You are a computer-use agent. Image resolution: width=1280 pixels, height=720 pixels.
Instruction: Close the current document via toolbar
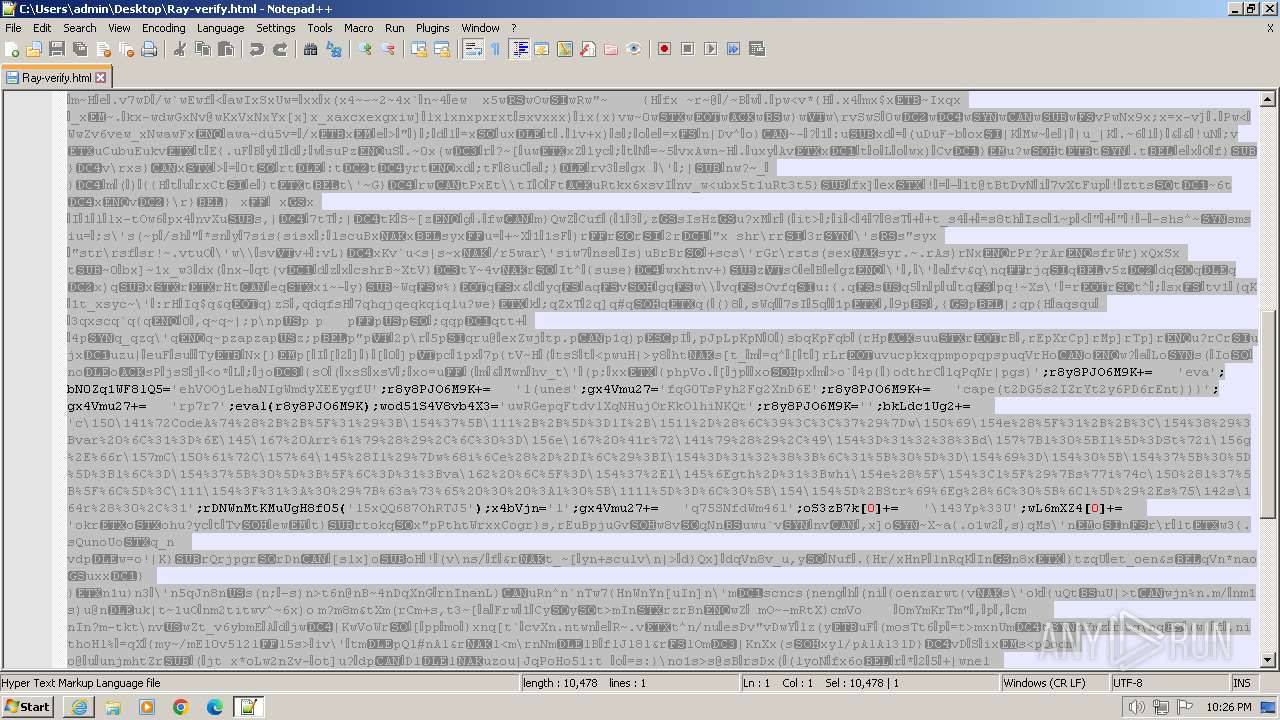103,49
